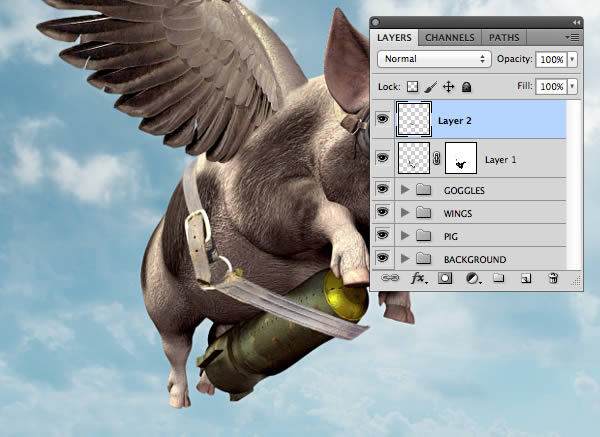Expand the PIG group
The width and height of the screenshot is (600, 437).
pyautogui.click(x=405, y=235)
